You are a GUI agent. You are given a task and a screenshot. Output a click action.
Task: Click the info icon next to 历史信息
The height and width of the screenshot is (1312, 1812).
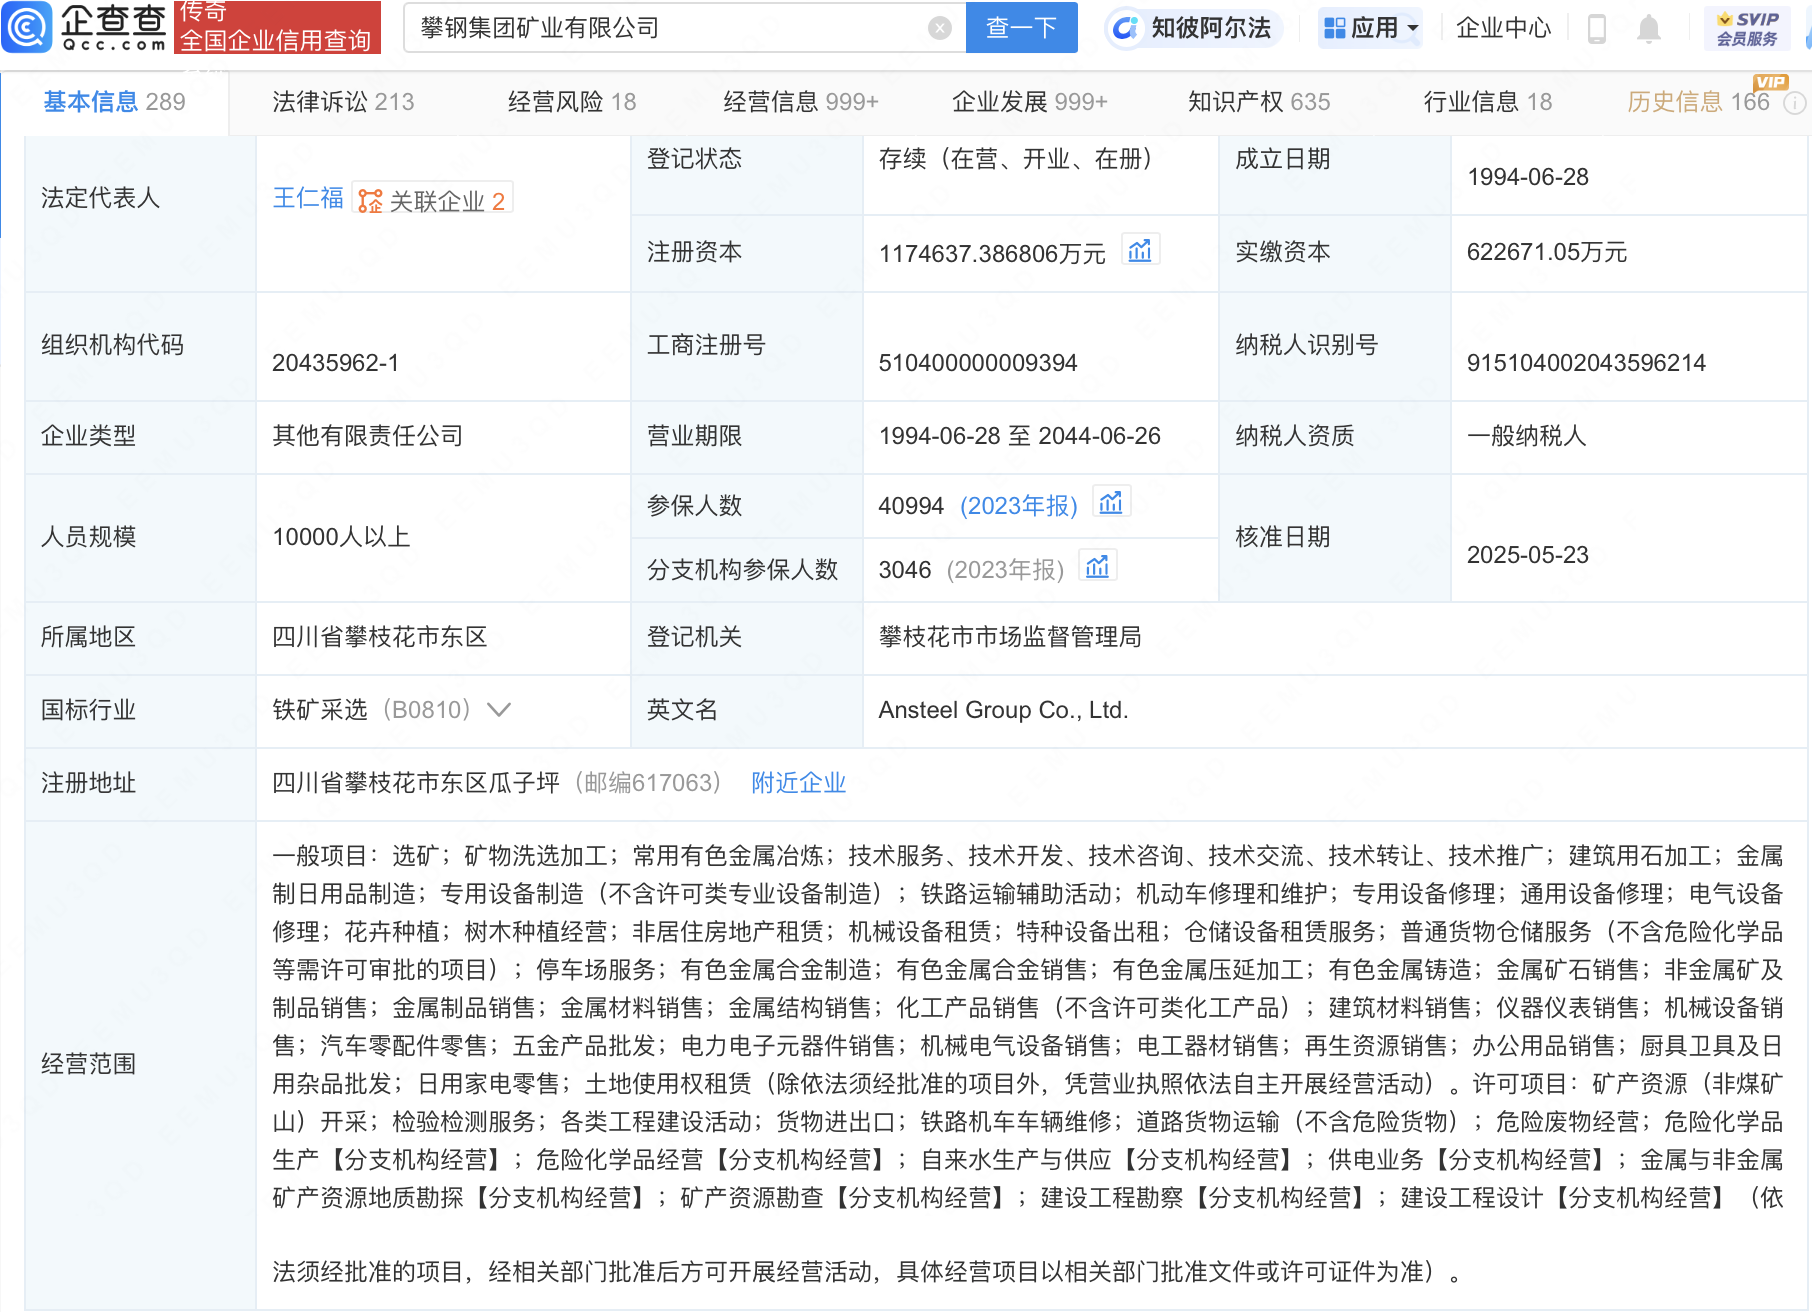coord(1795,103)
